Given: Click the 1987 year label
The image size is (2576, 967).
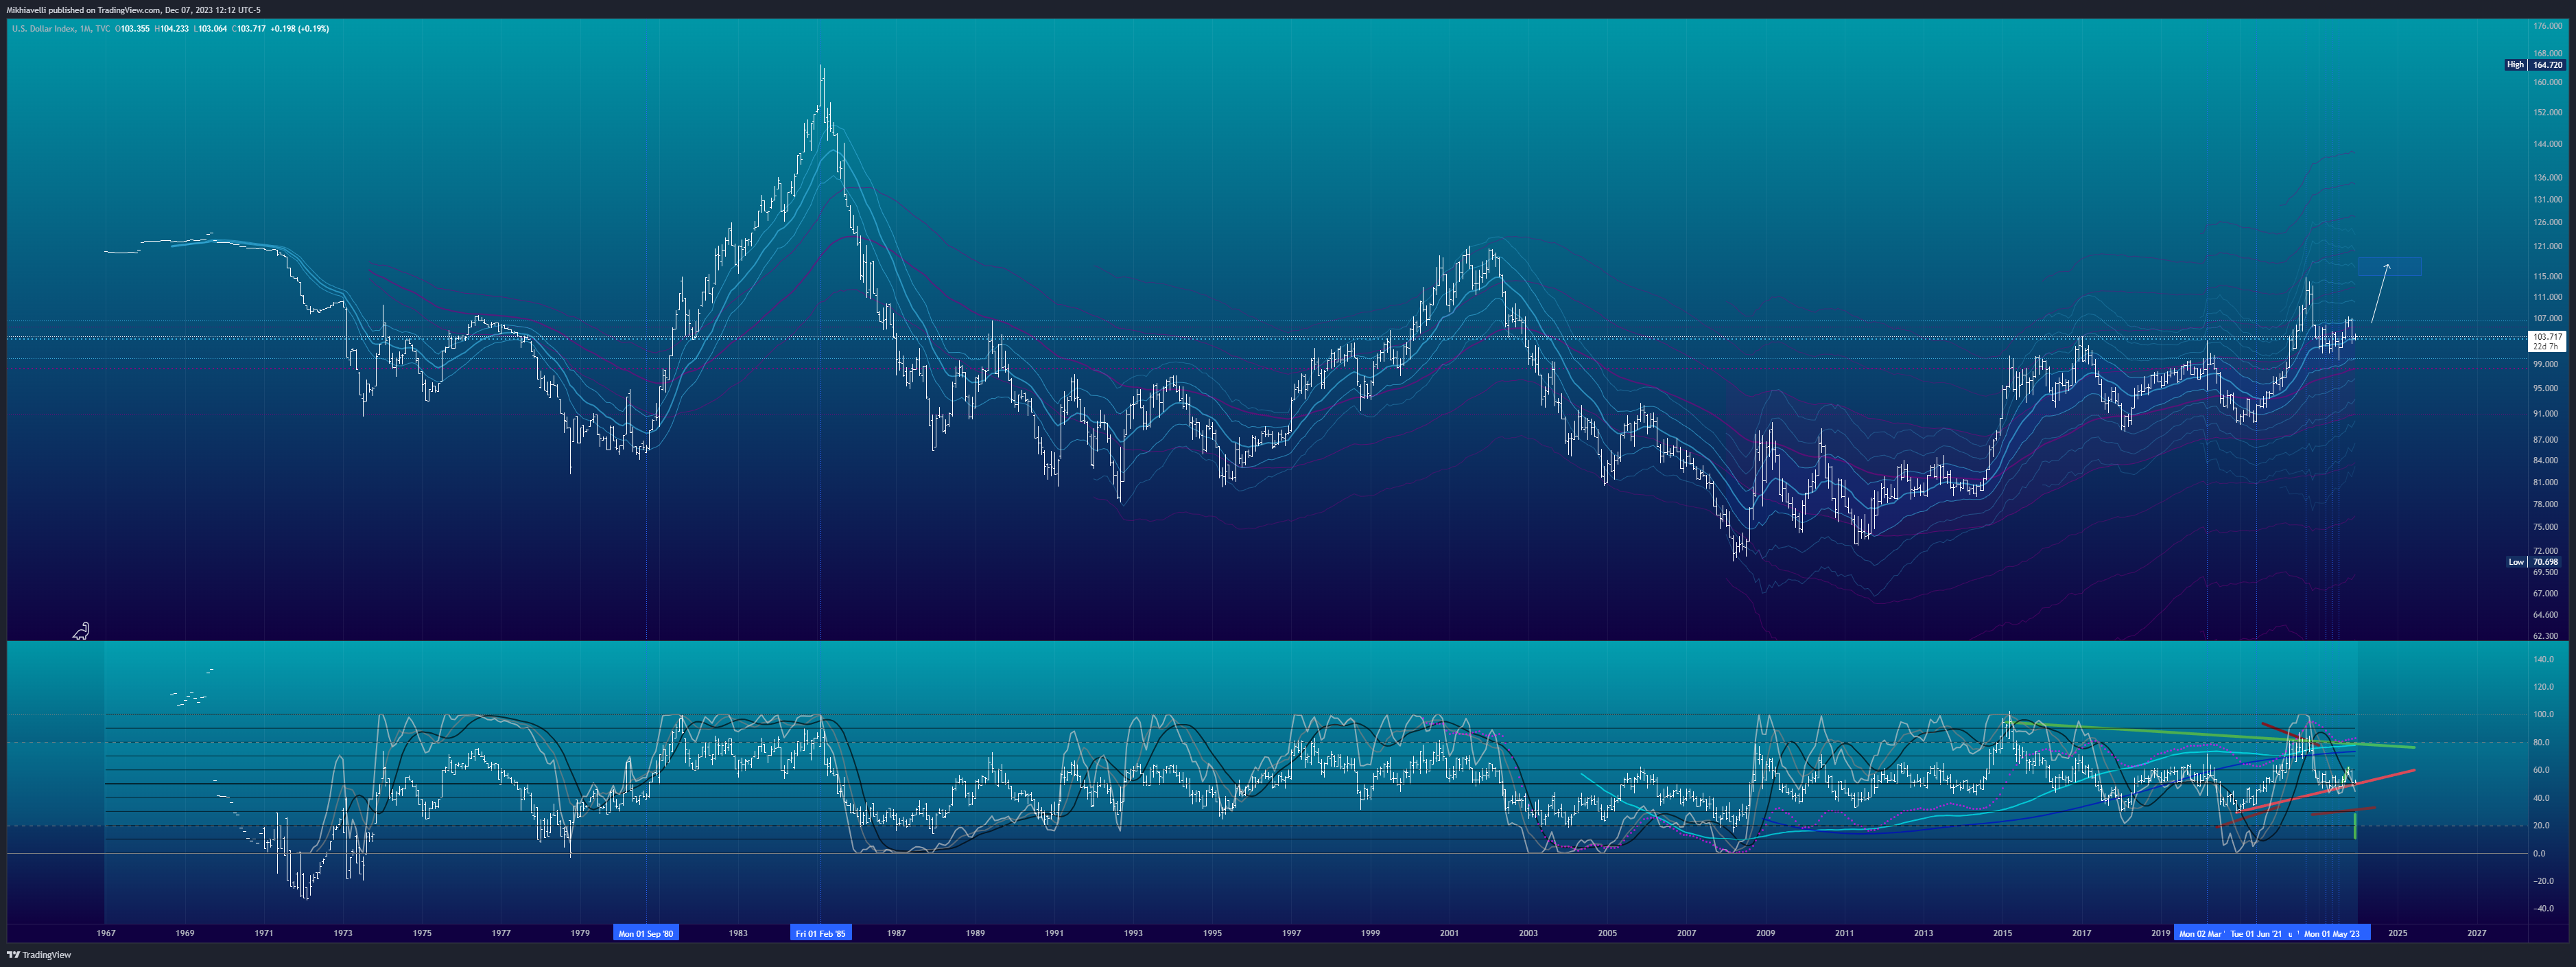Looking at the screenshot, I should [x=896, y=933].
